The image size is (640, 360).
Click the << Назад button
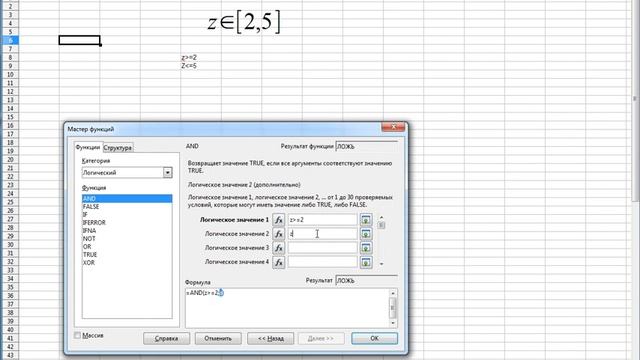(x=271, y=338)
